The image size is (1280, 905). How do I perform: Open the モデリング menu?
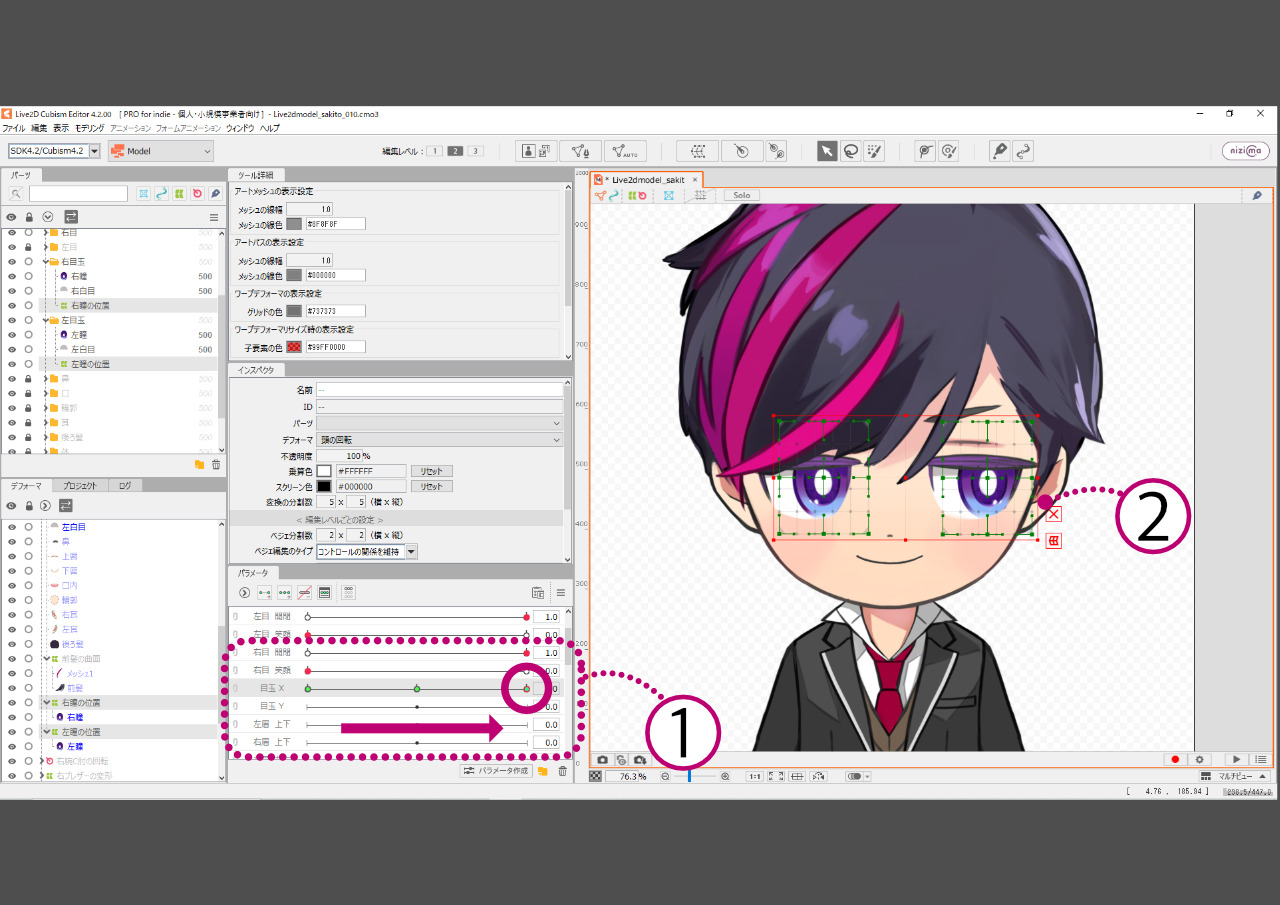click(89, 129)
